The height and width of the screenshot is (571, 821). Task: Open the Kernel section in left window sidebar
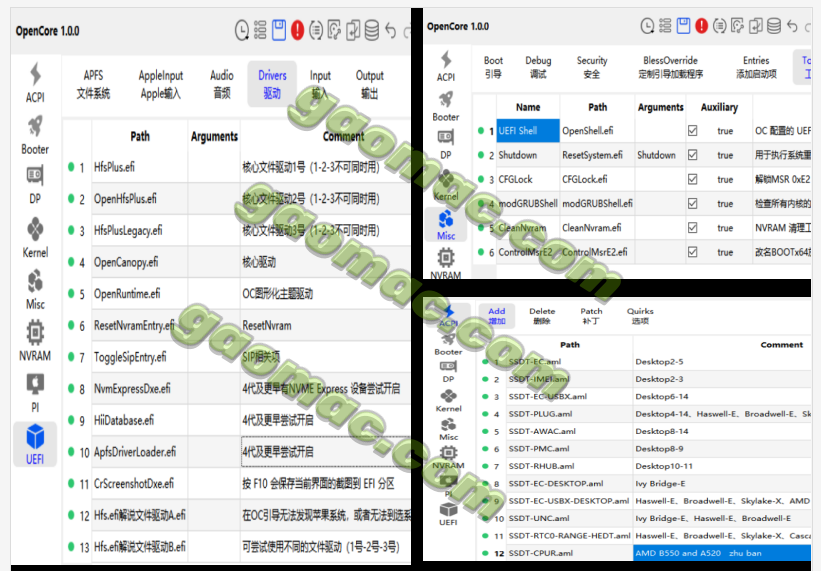[35, 238]
